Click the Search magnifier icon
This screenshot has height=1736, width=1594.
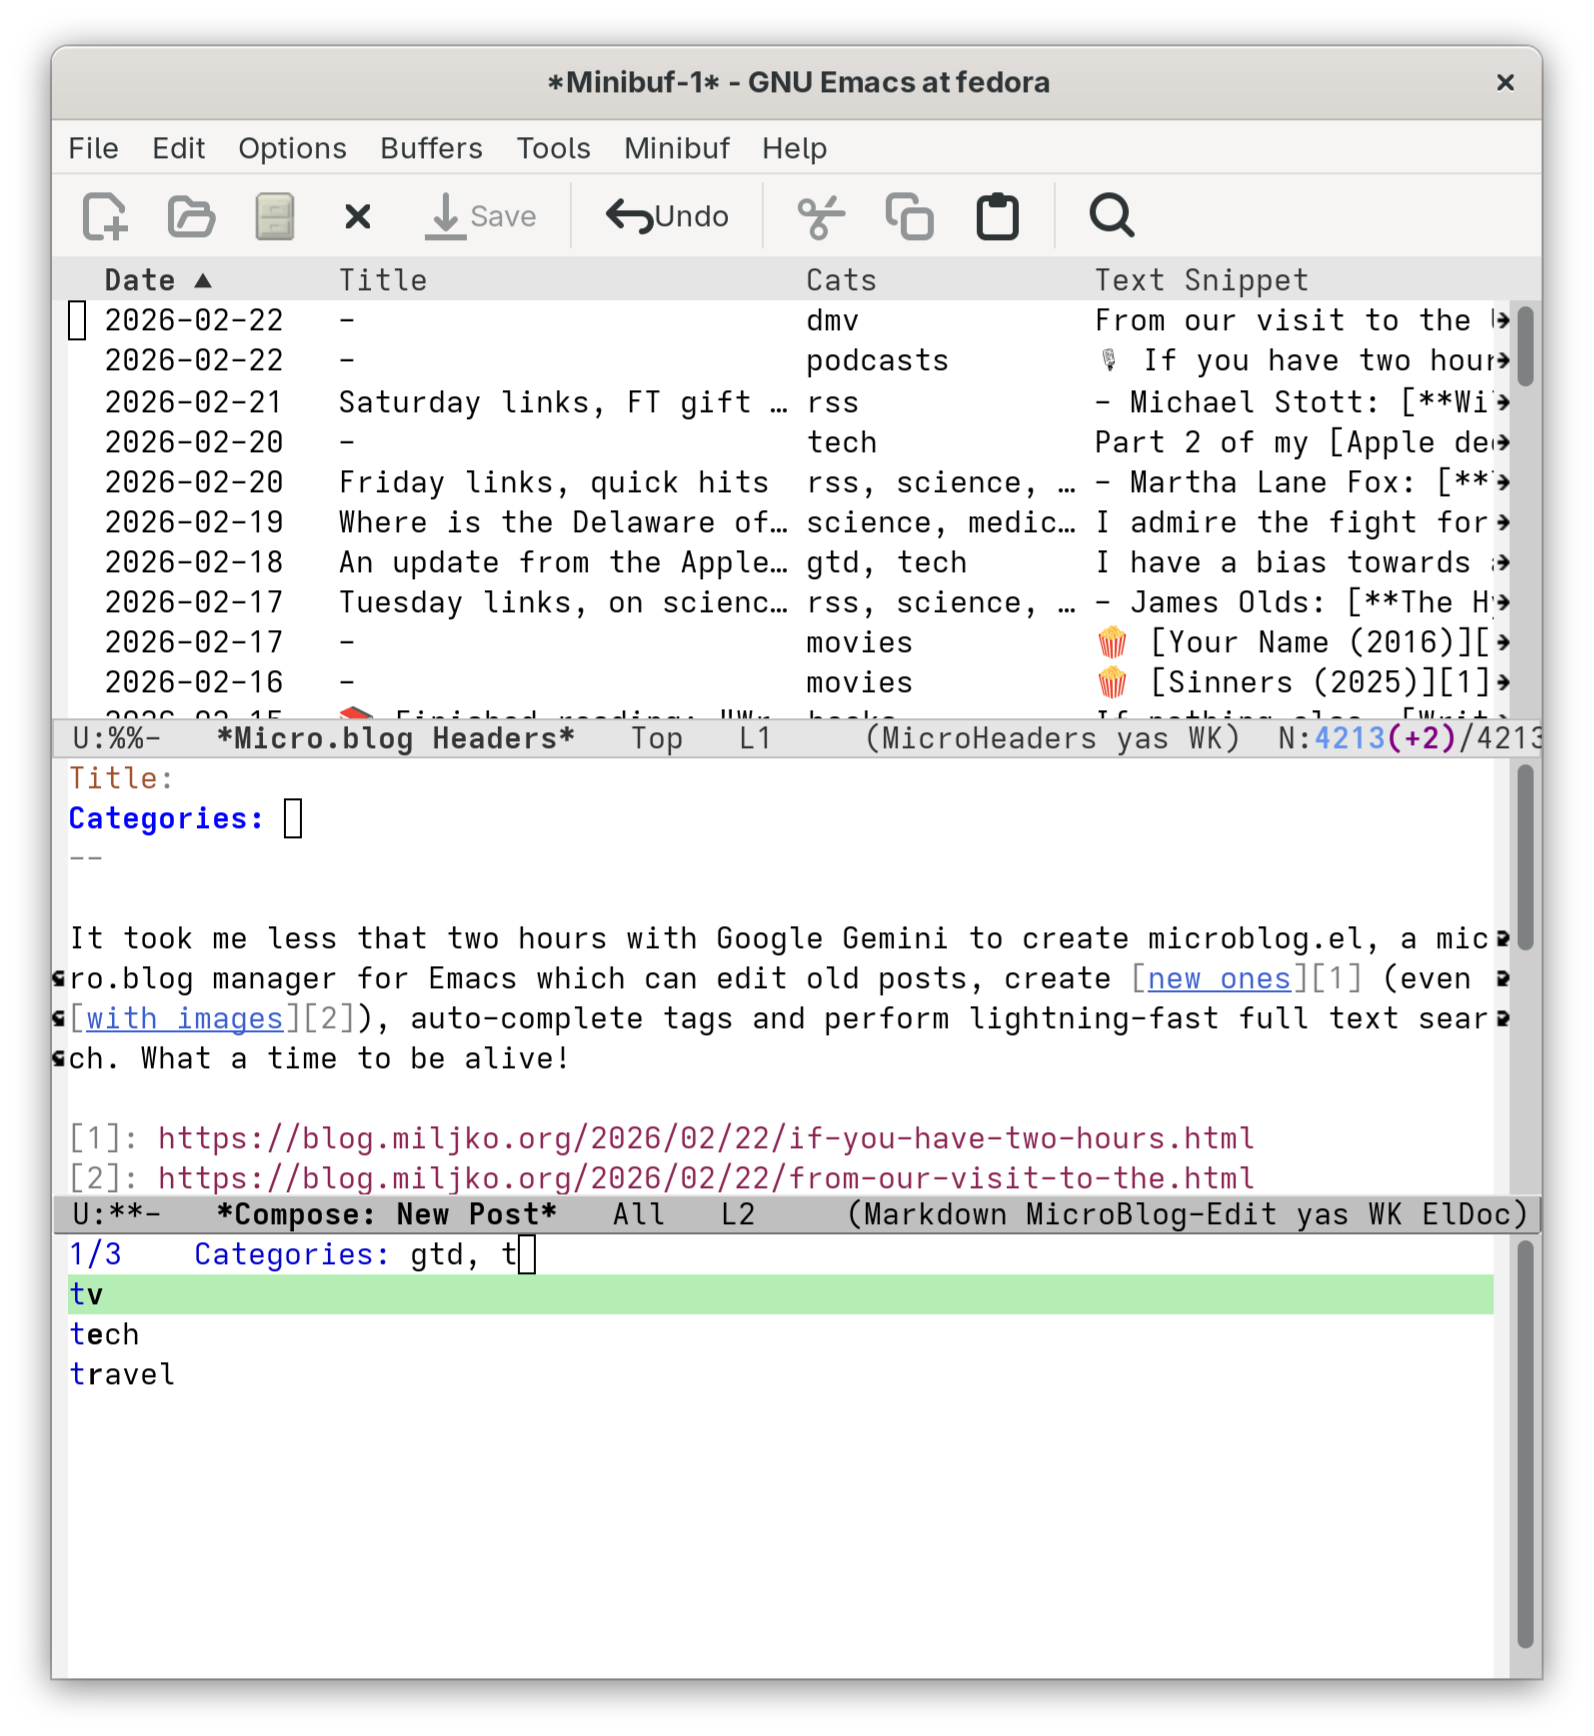tap(1111, 216)
